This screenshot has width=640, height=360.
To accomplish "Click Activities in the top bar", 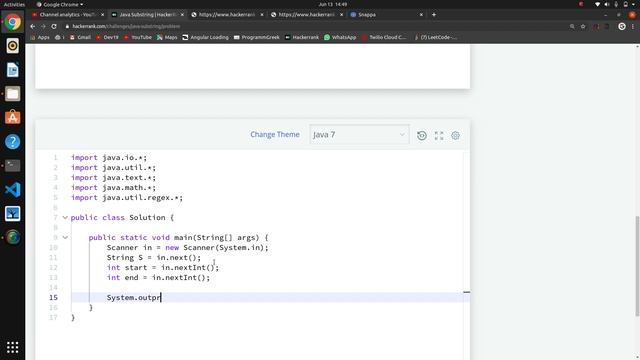I will coord(14,4).
